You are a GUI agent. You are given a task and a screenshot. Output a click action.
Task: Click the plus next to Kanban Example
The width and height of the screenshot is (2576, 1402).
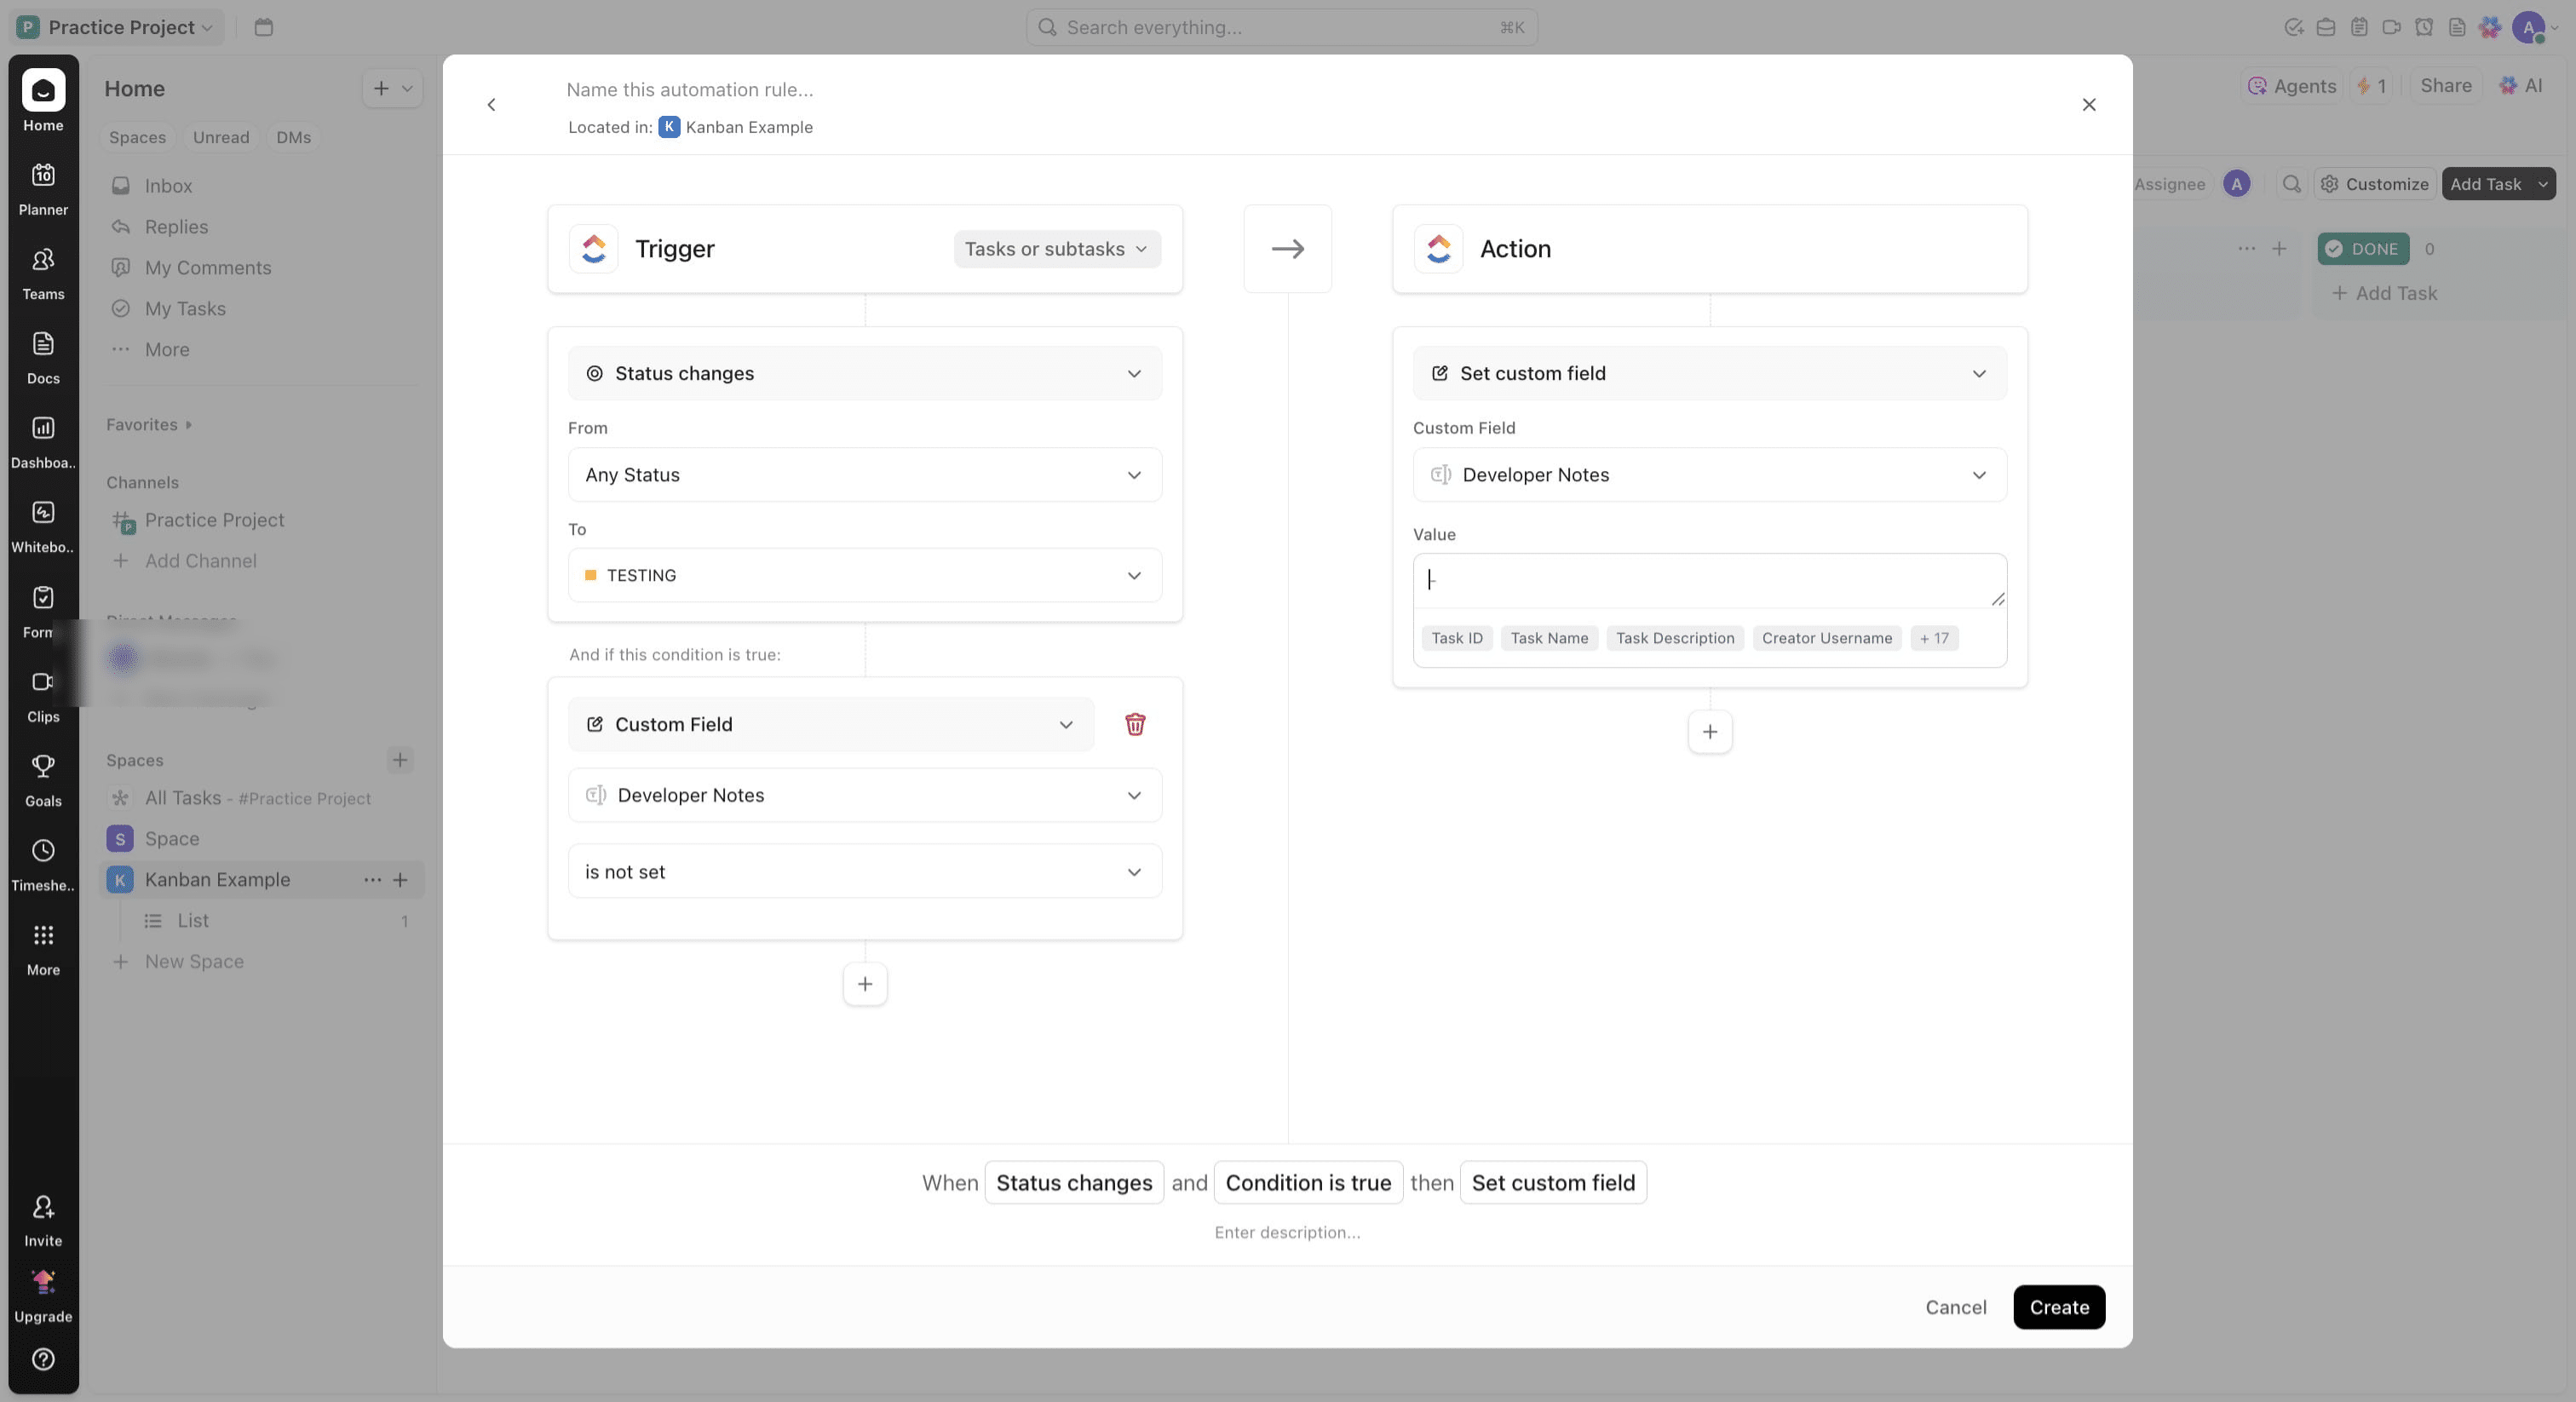400,880
